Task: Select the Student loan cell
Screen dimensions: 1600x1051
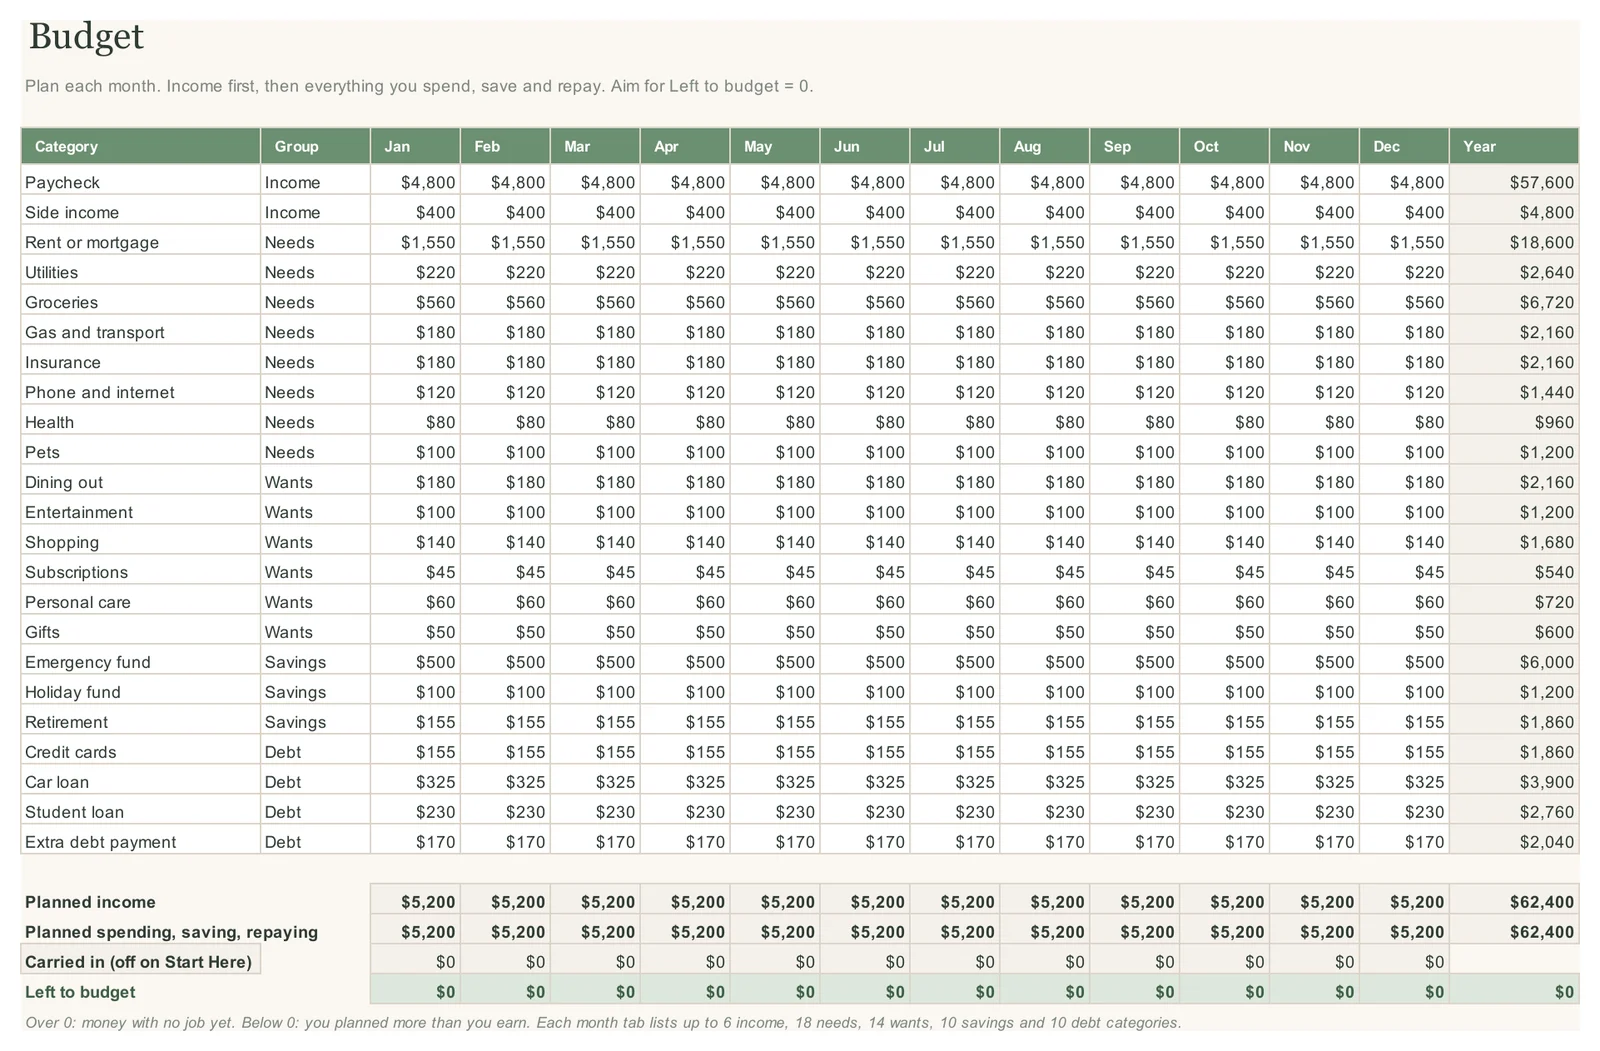Action: coord(141,812)
